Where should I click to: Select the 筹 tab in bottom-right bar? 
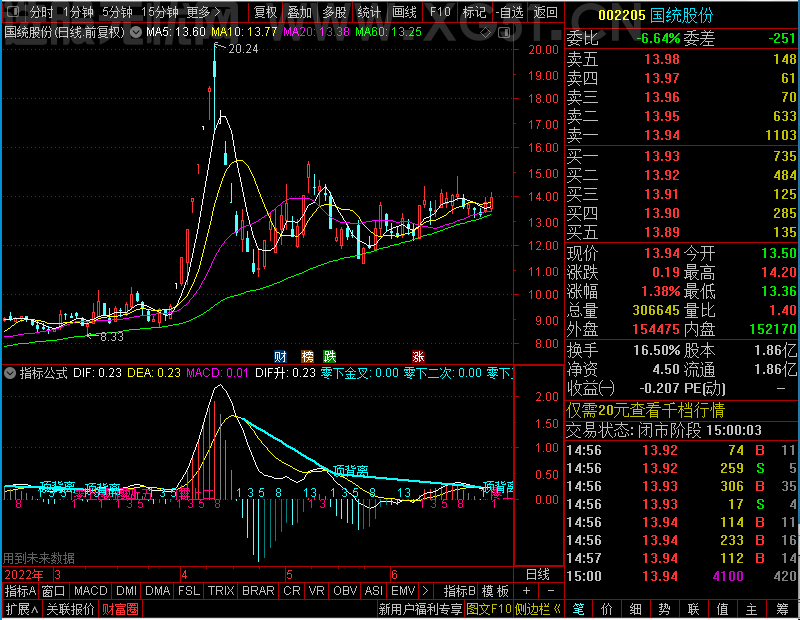783,609
